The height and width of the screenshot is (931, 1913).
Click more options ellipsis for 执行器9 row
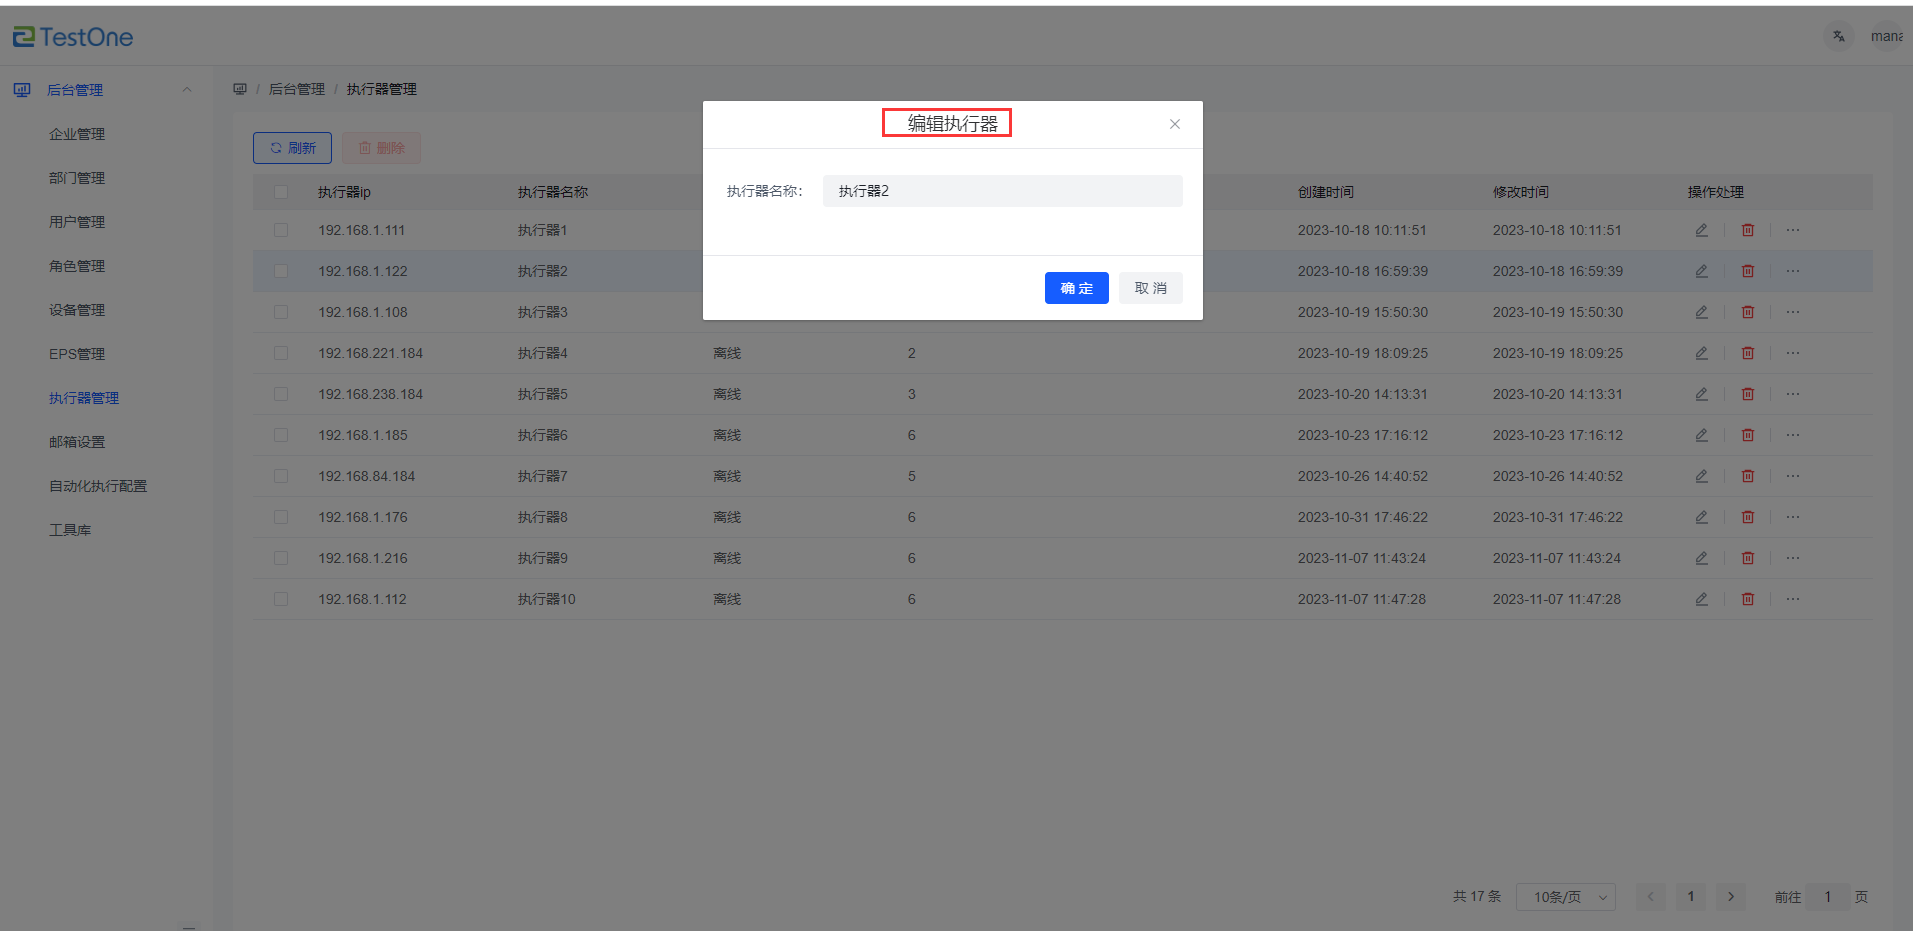click(x=1792, y=558)
